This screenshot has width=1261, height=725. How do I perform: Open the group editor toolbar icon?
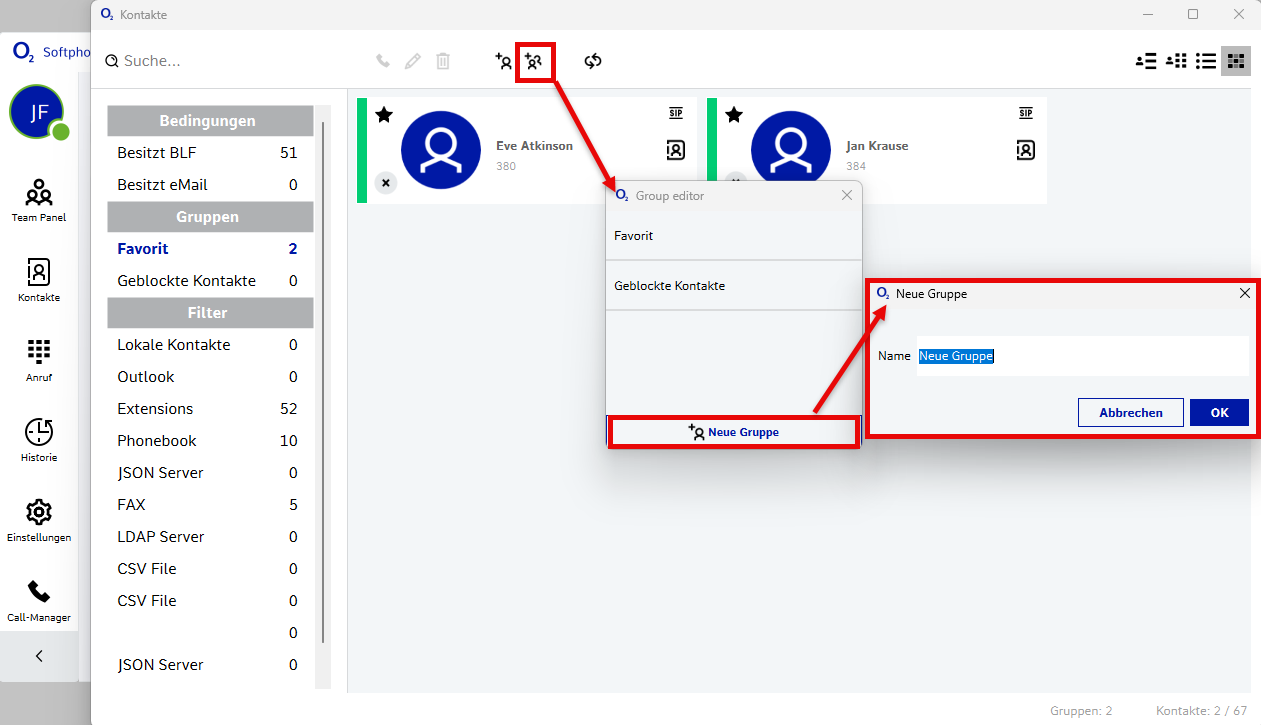(534, 62)
